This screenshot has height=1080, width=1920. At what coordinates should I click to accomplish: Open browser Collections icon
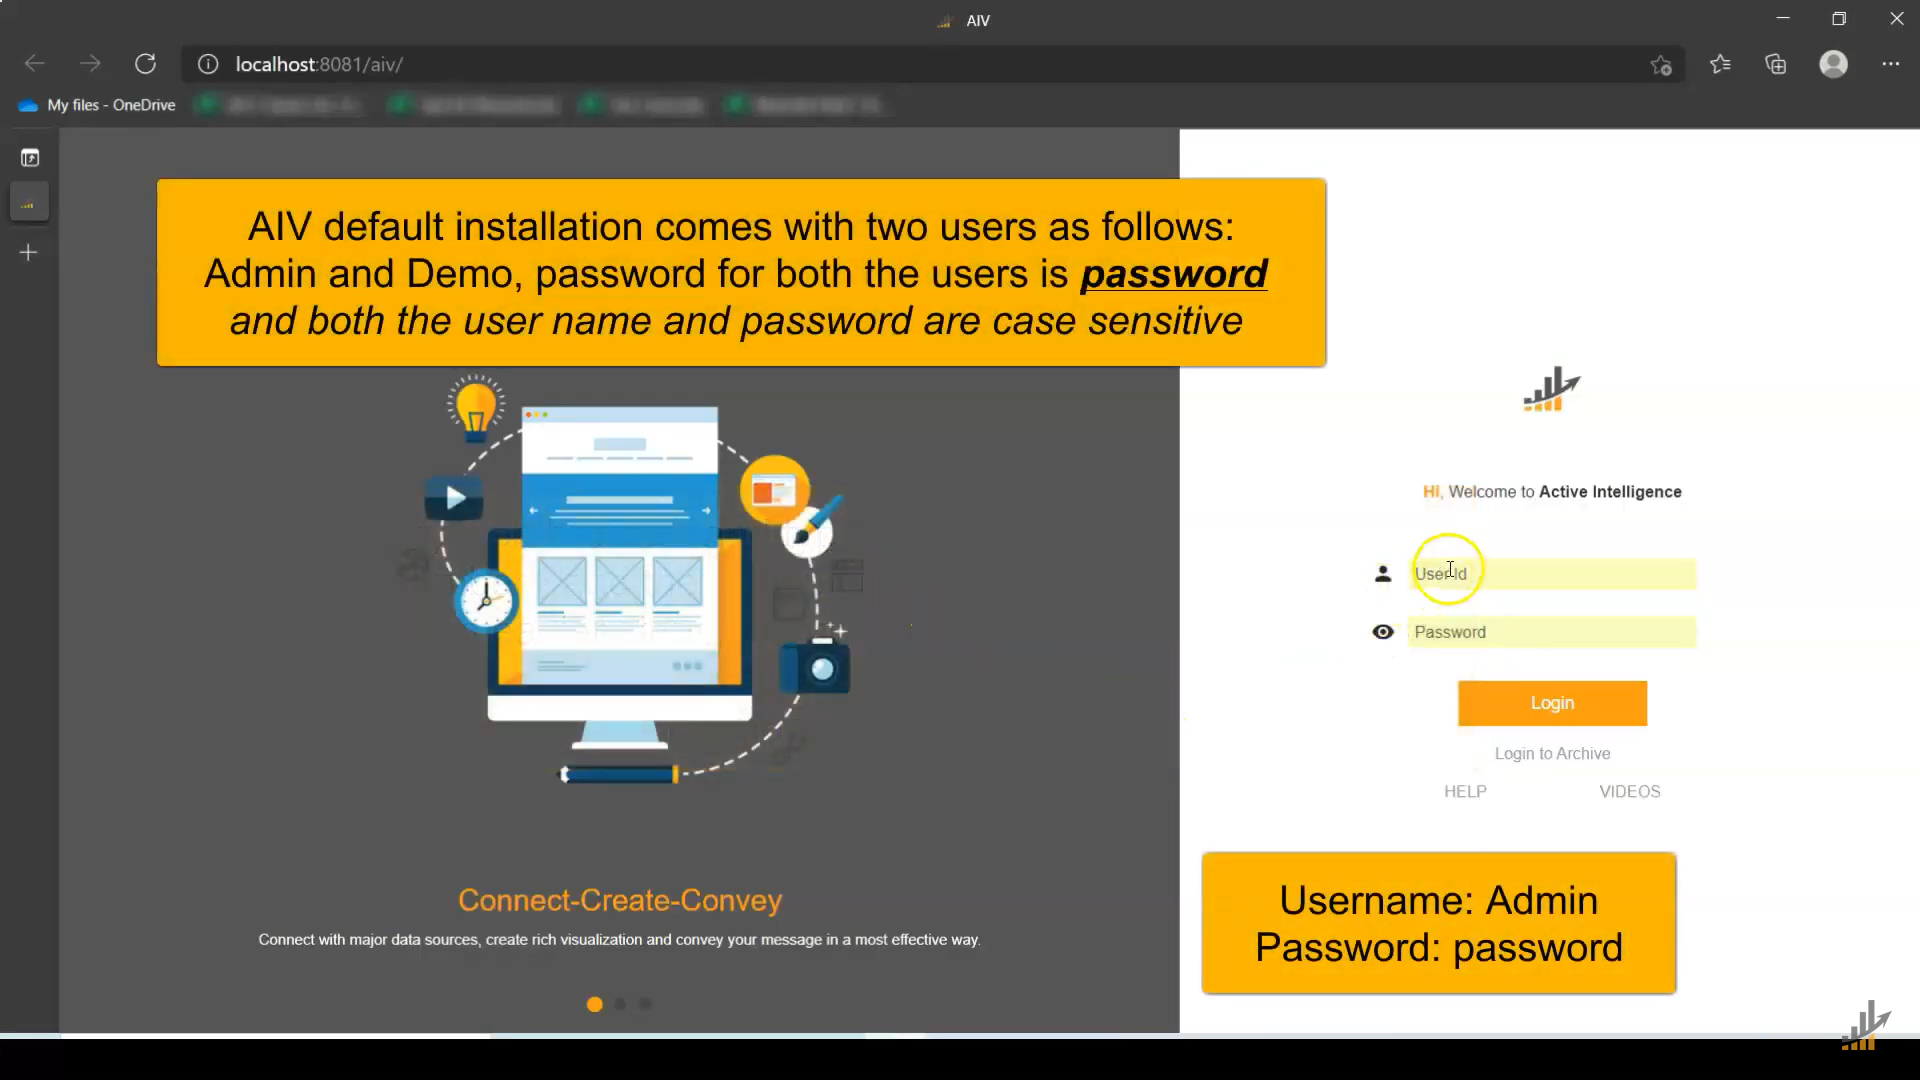pyautogui.click(x=1776, y=64)
